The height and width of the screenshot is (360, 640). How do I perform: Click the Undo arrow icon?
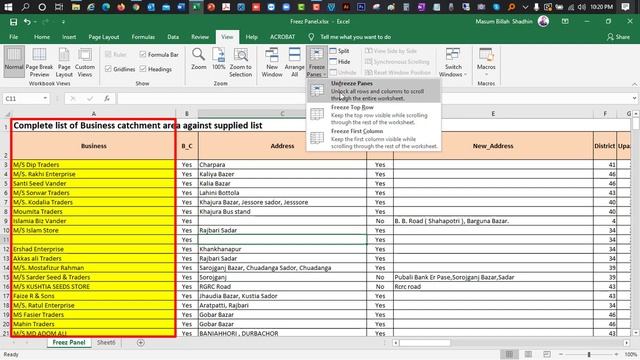coord(27,22)
